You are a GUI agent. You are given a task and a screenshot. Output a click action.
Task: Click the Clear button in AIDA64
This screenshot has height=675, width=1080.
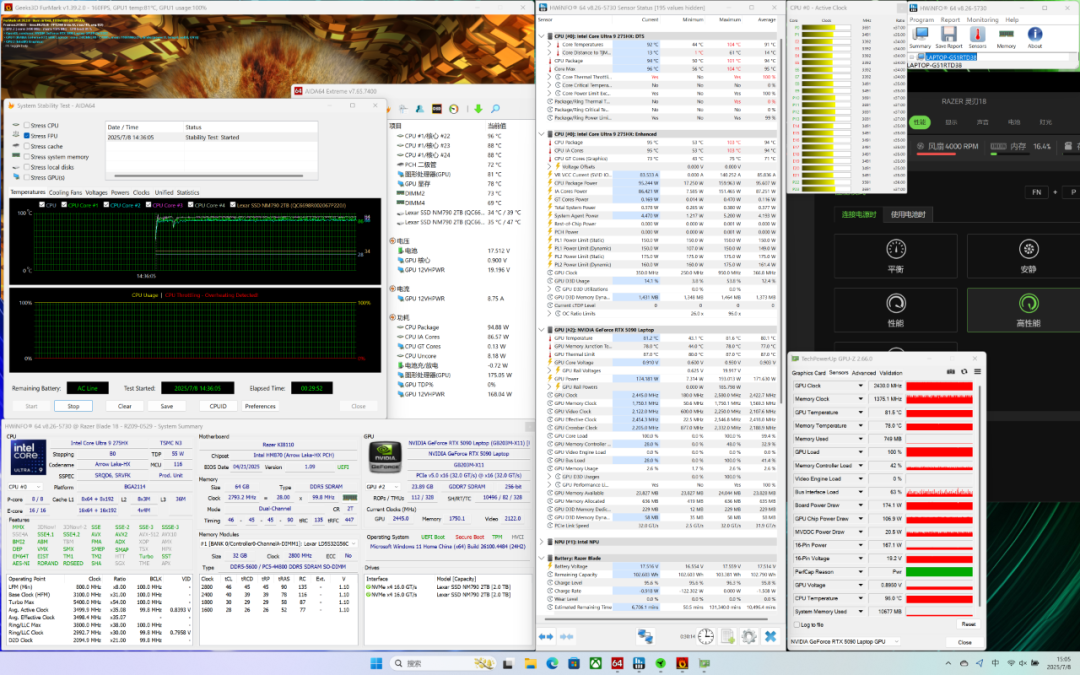tap(125, 406)
